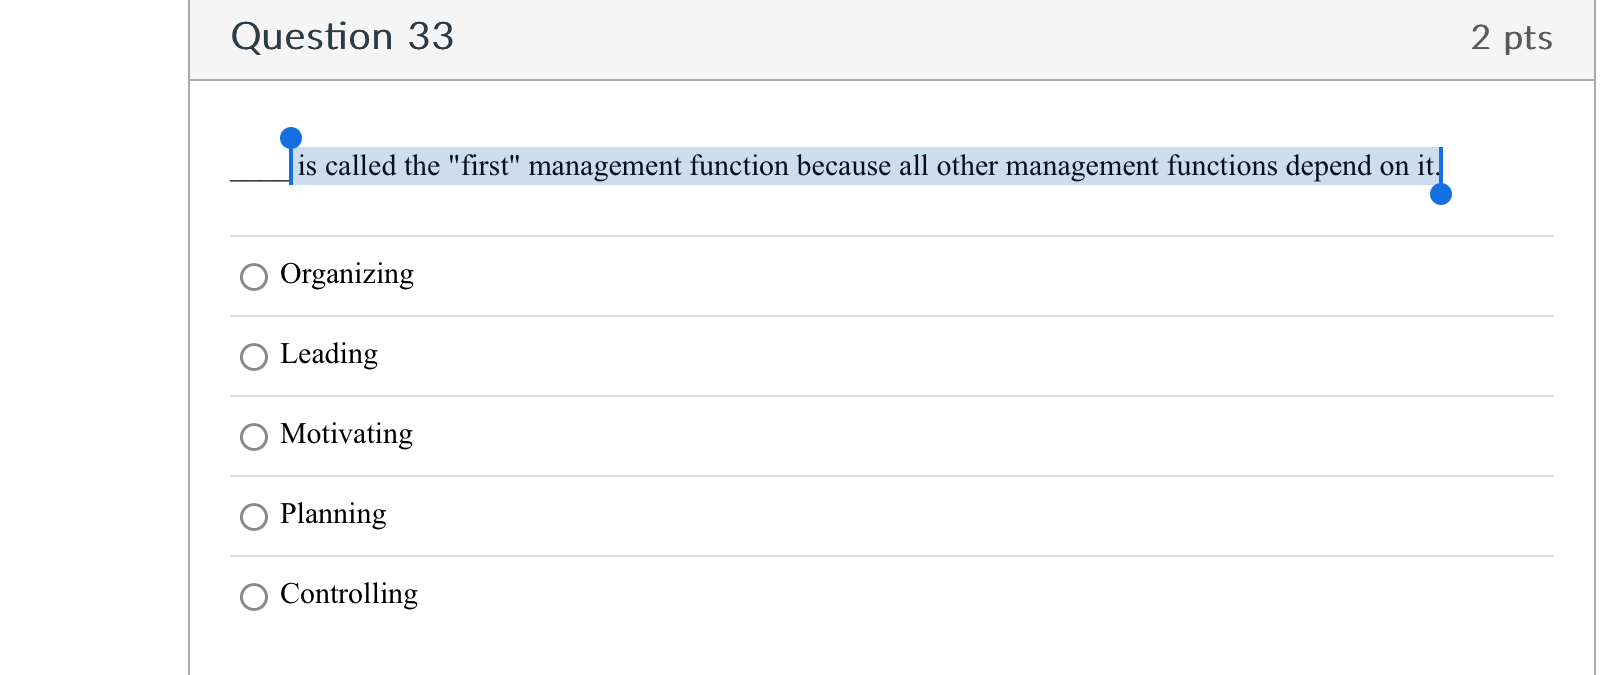Pick the Controlling answer choice
The image size is (1609, 675).
(254, 597)
